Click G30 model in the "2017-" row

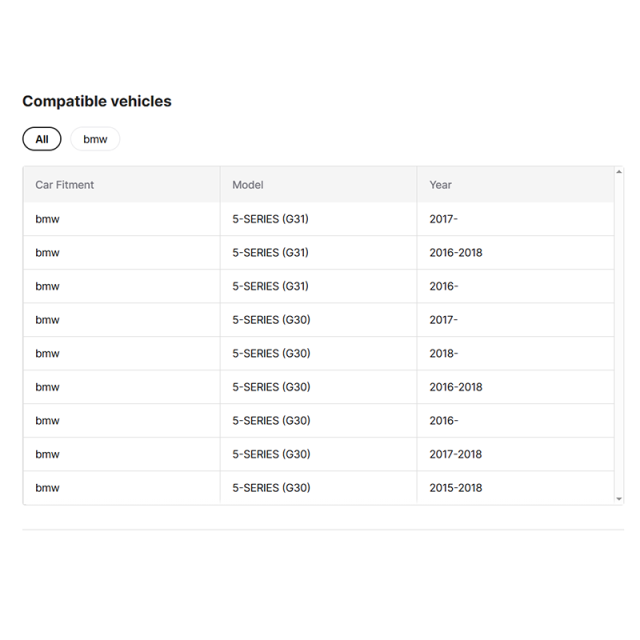point(271,320)
